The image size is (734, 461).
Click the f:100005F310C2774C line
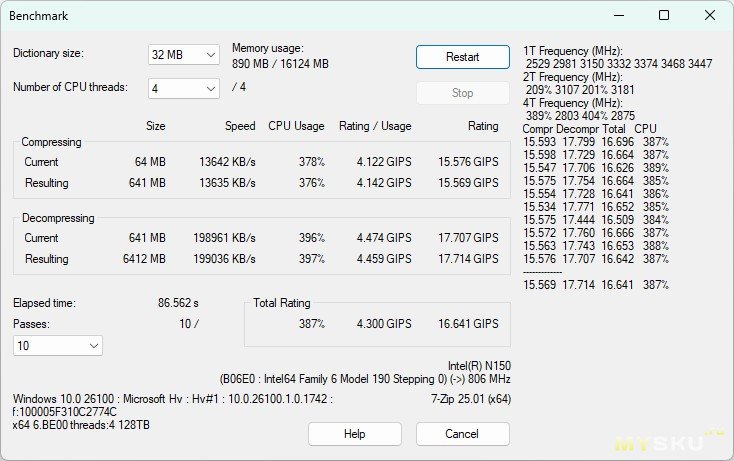click(65, 412)
